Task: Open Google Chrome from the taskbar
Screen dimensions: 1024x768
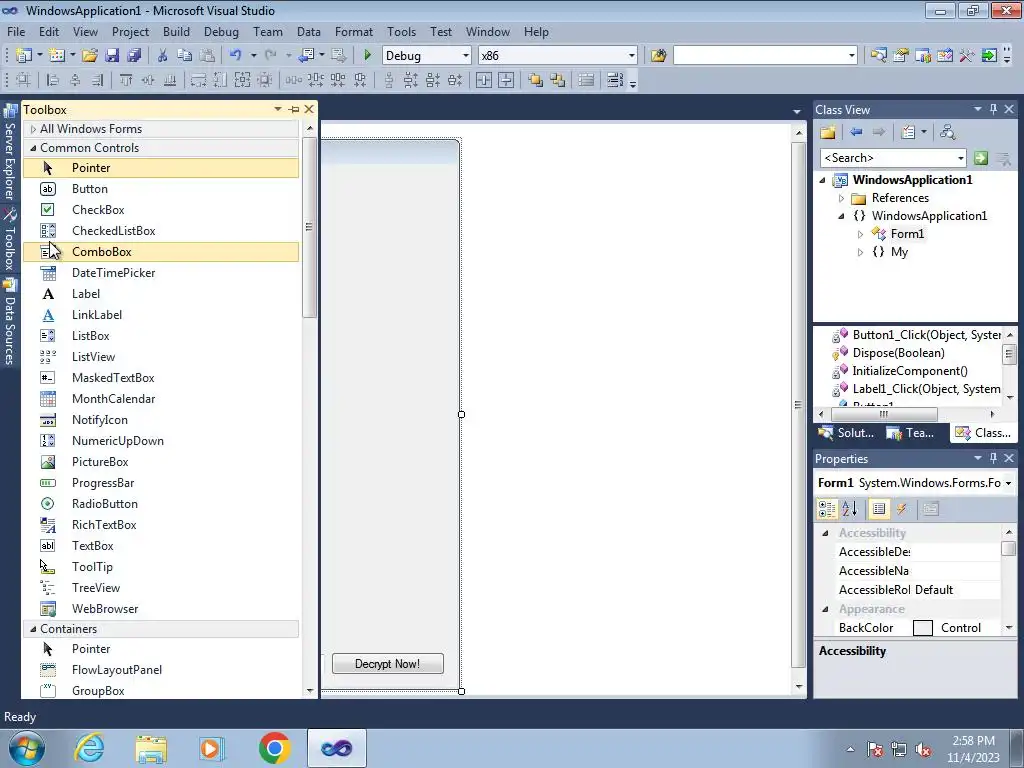Action: [274, 748]
